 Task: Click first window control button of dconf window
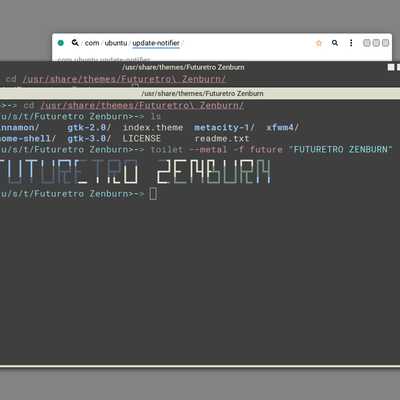(x=367, y=43)
